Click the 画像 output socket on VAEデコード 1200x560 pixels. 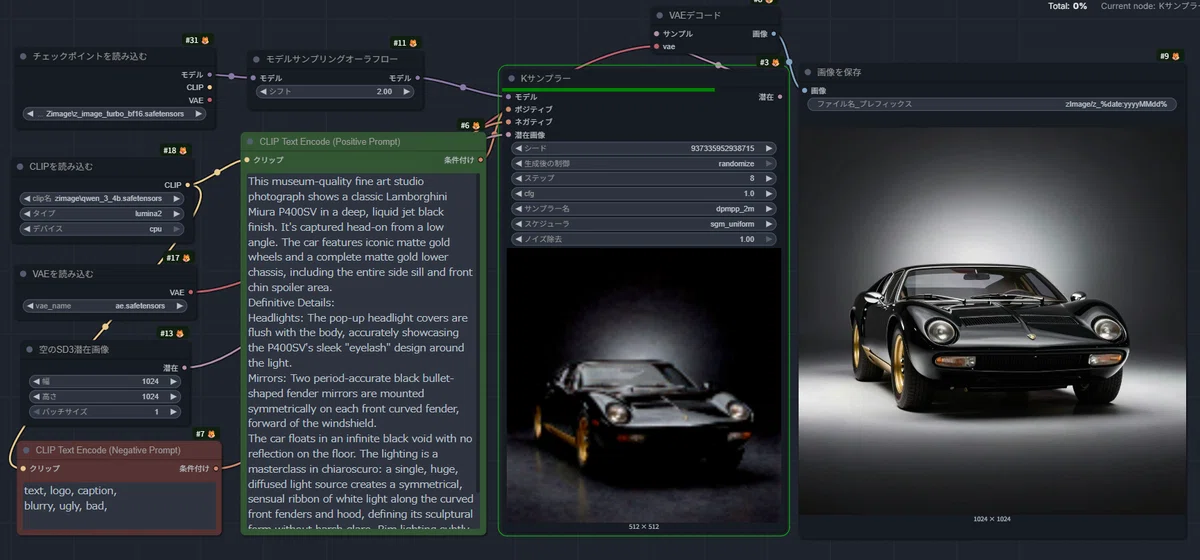tap(776, 33)
